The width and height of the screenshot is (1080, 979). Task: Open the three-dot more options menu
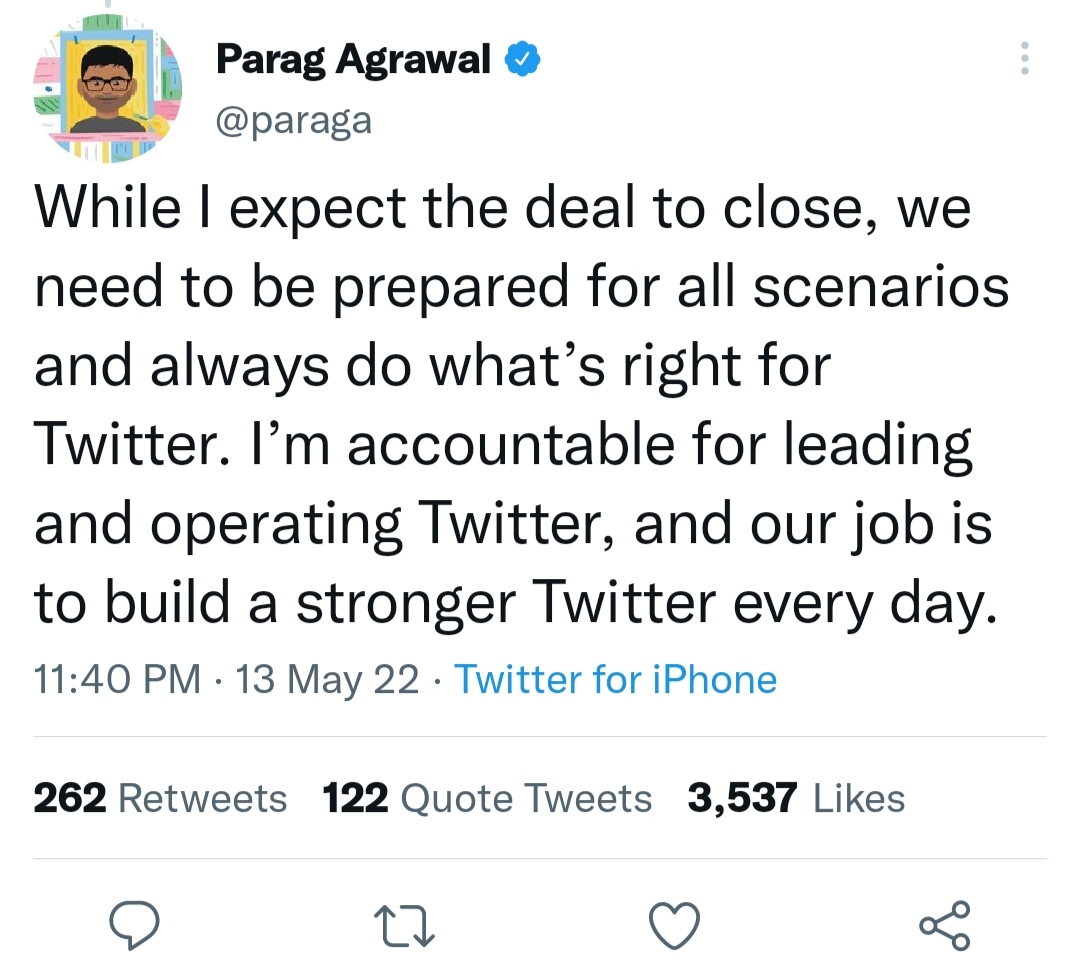[x=1024, y=60]
